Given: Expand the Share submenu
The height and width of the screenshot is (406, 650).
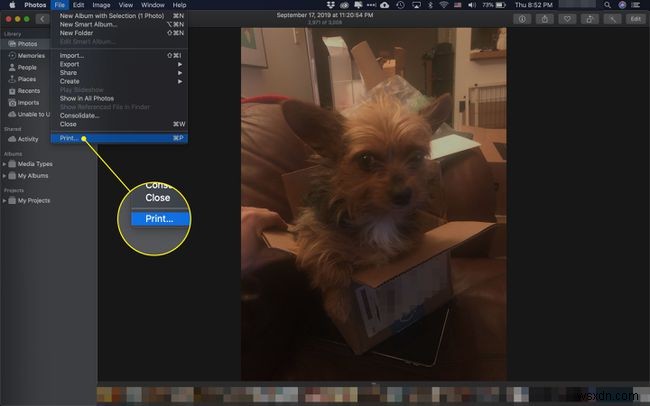Looking at the screenshot, I should coord(119,73).
